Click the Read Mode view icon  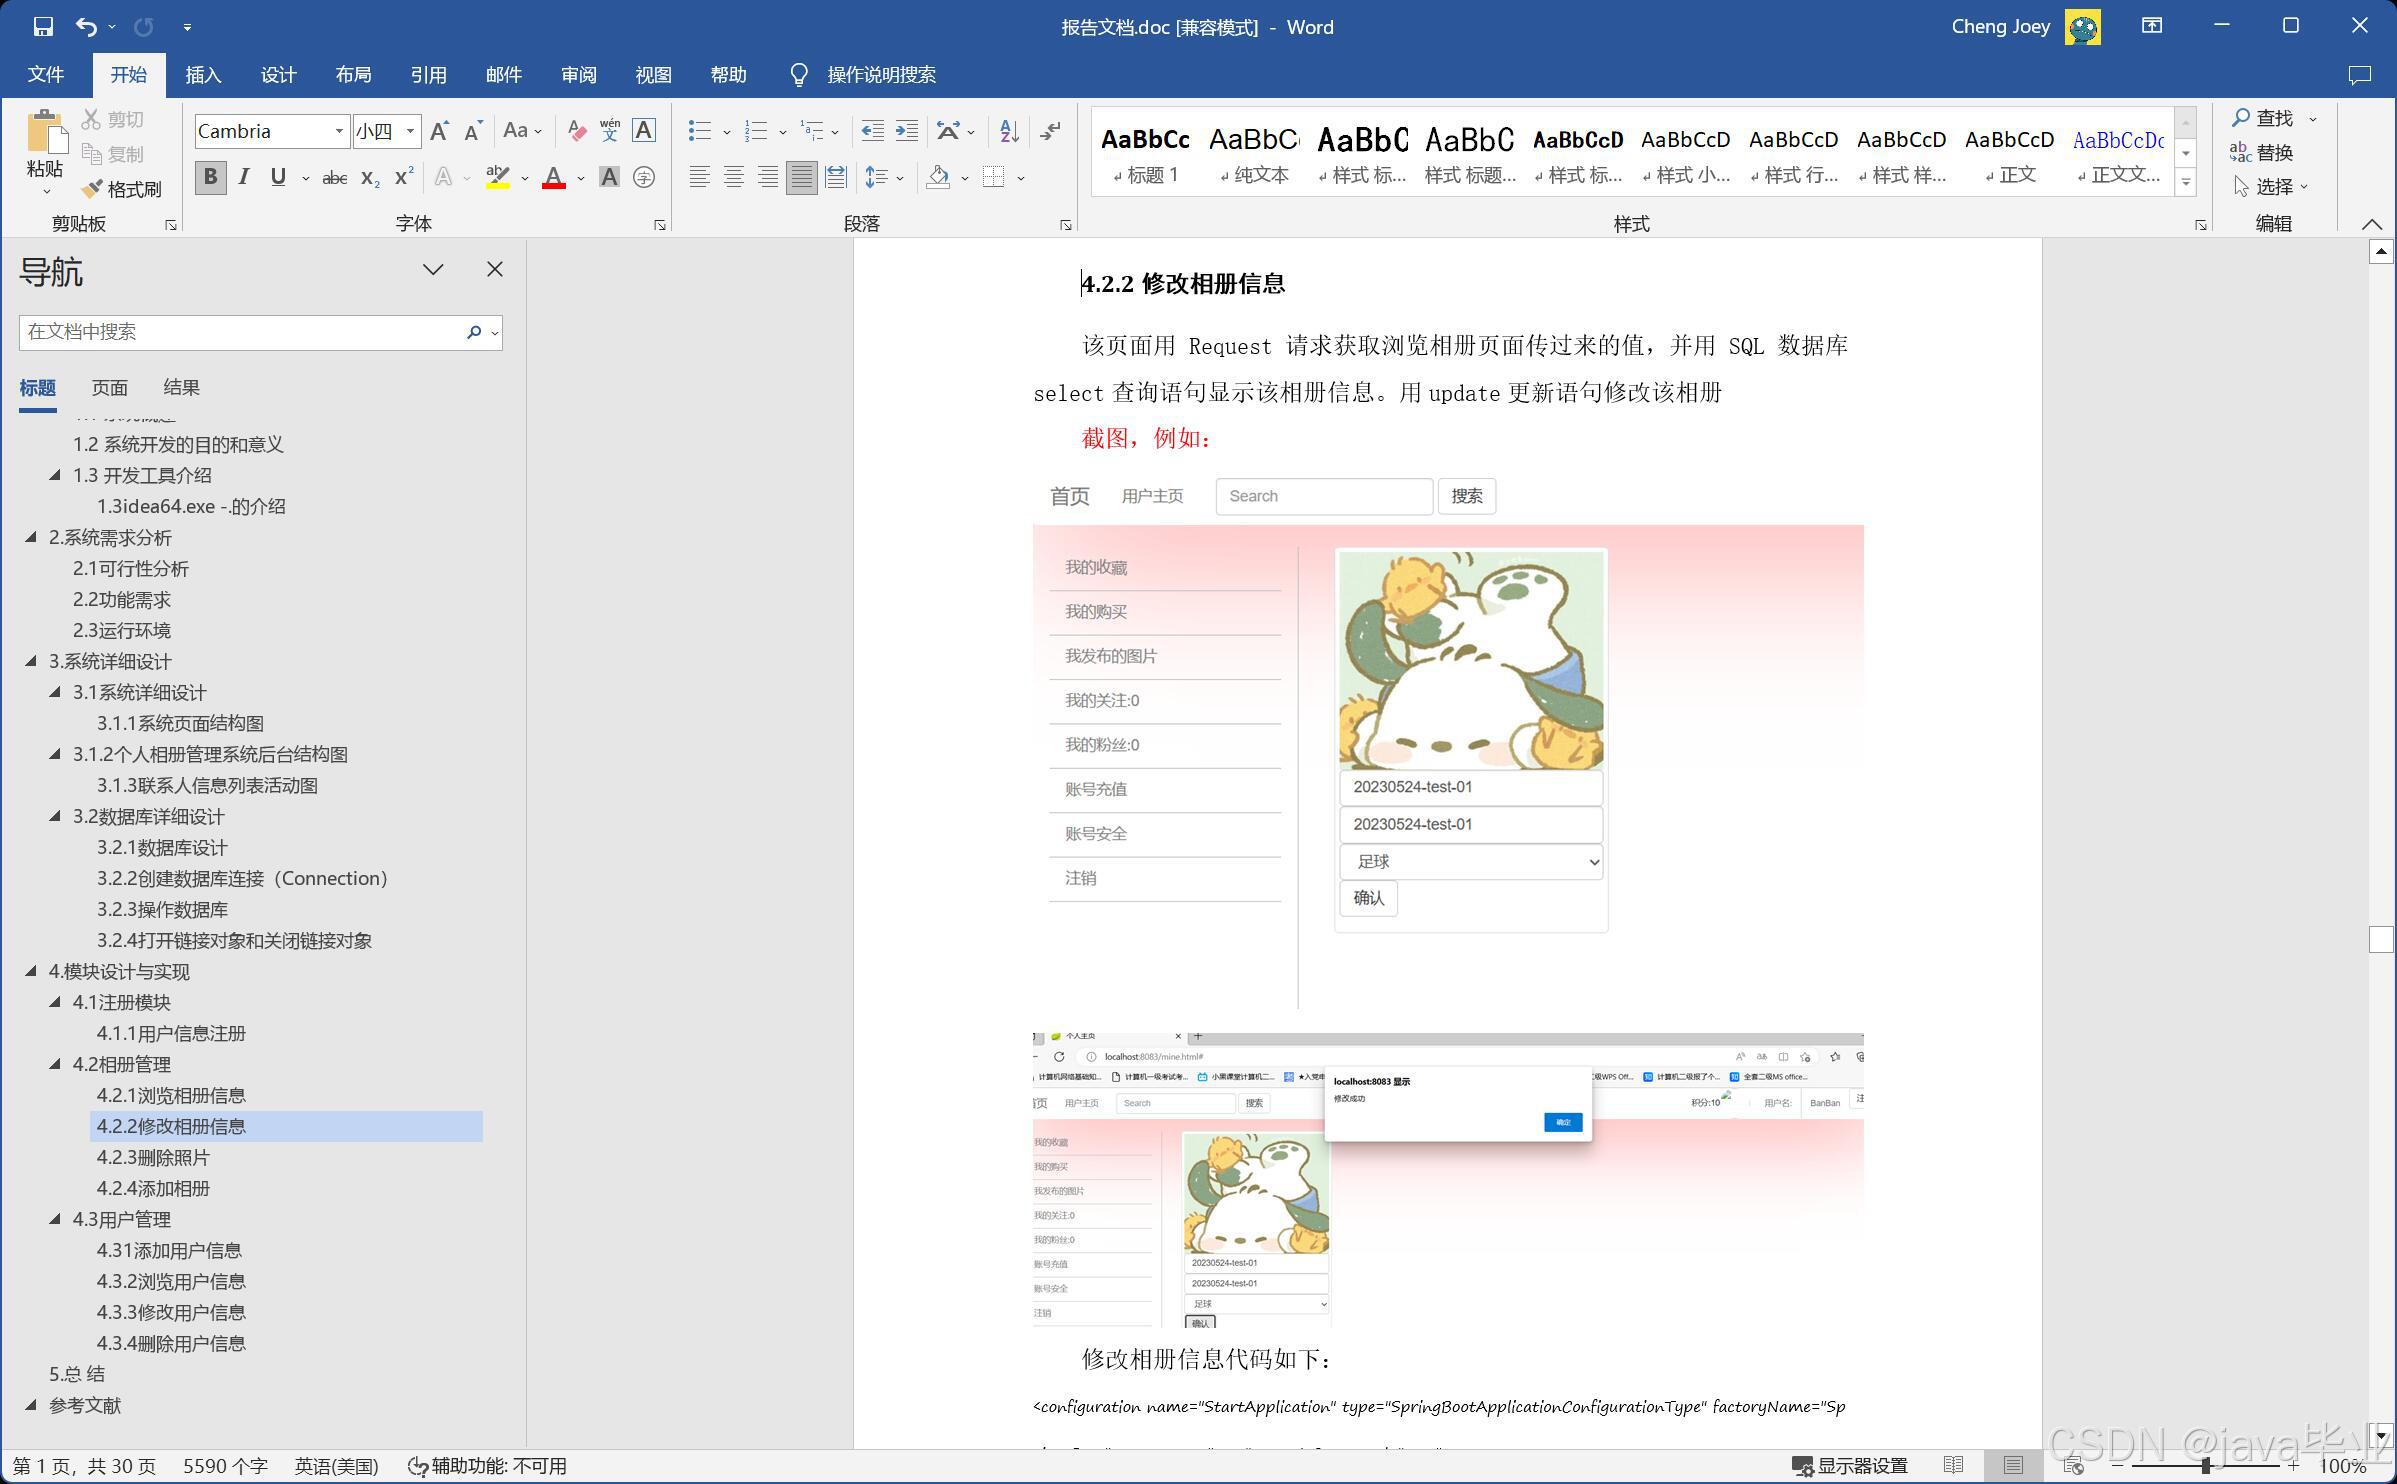point(1954,1466)
